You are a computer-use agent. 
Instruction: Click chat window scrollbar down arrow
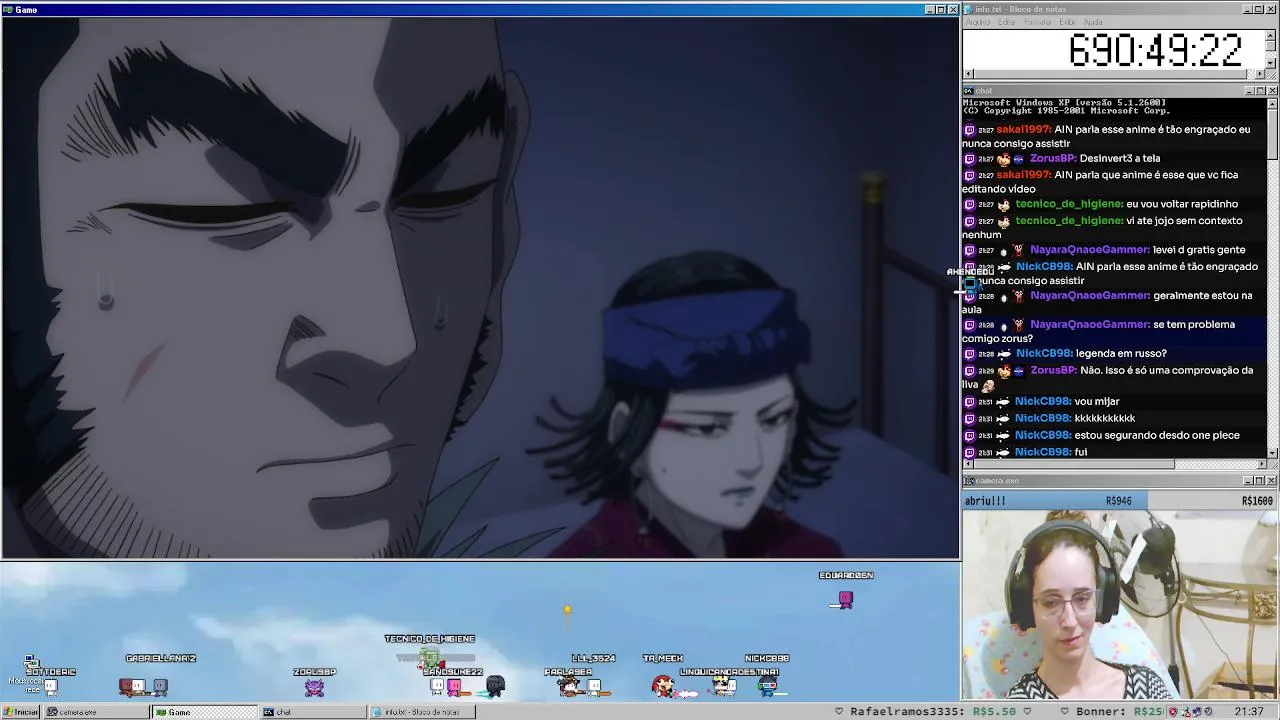pyautogui.click(x=1272, y=453)
